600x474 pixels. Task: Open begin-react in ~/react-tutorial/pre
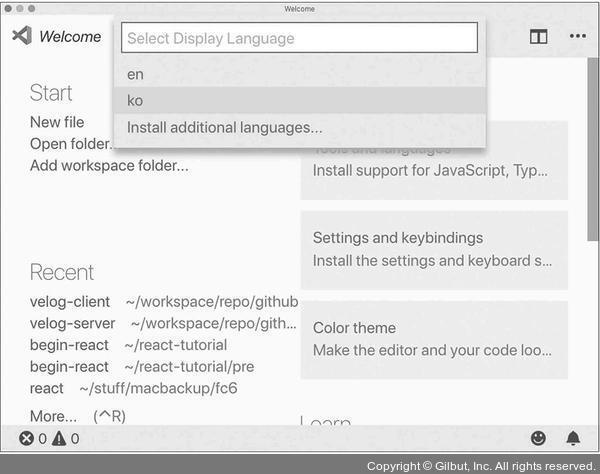pyautogui.click(x=69, y=367)
